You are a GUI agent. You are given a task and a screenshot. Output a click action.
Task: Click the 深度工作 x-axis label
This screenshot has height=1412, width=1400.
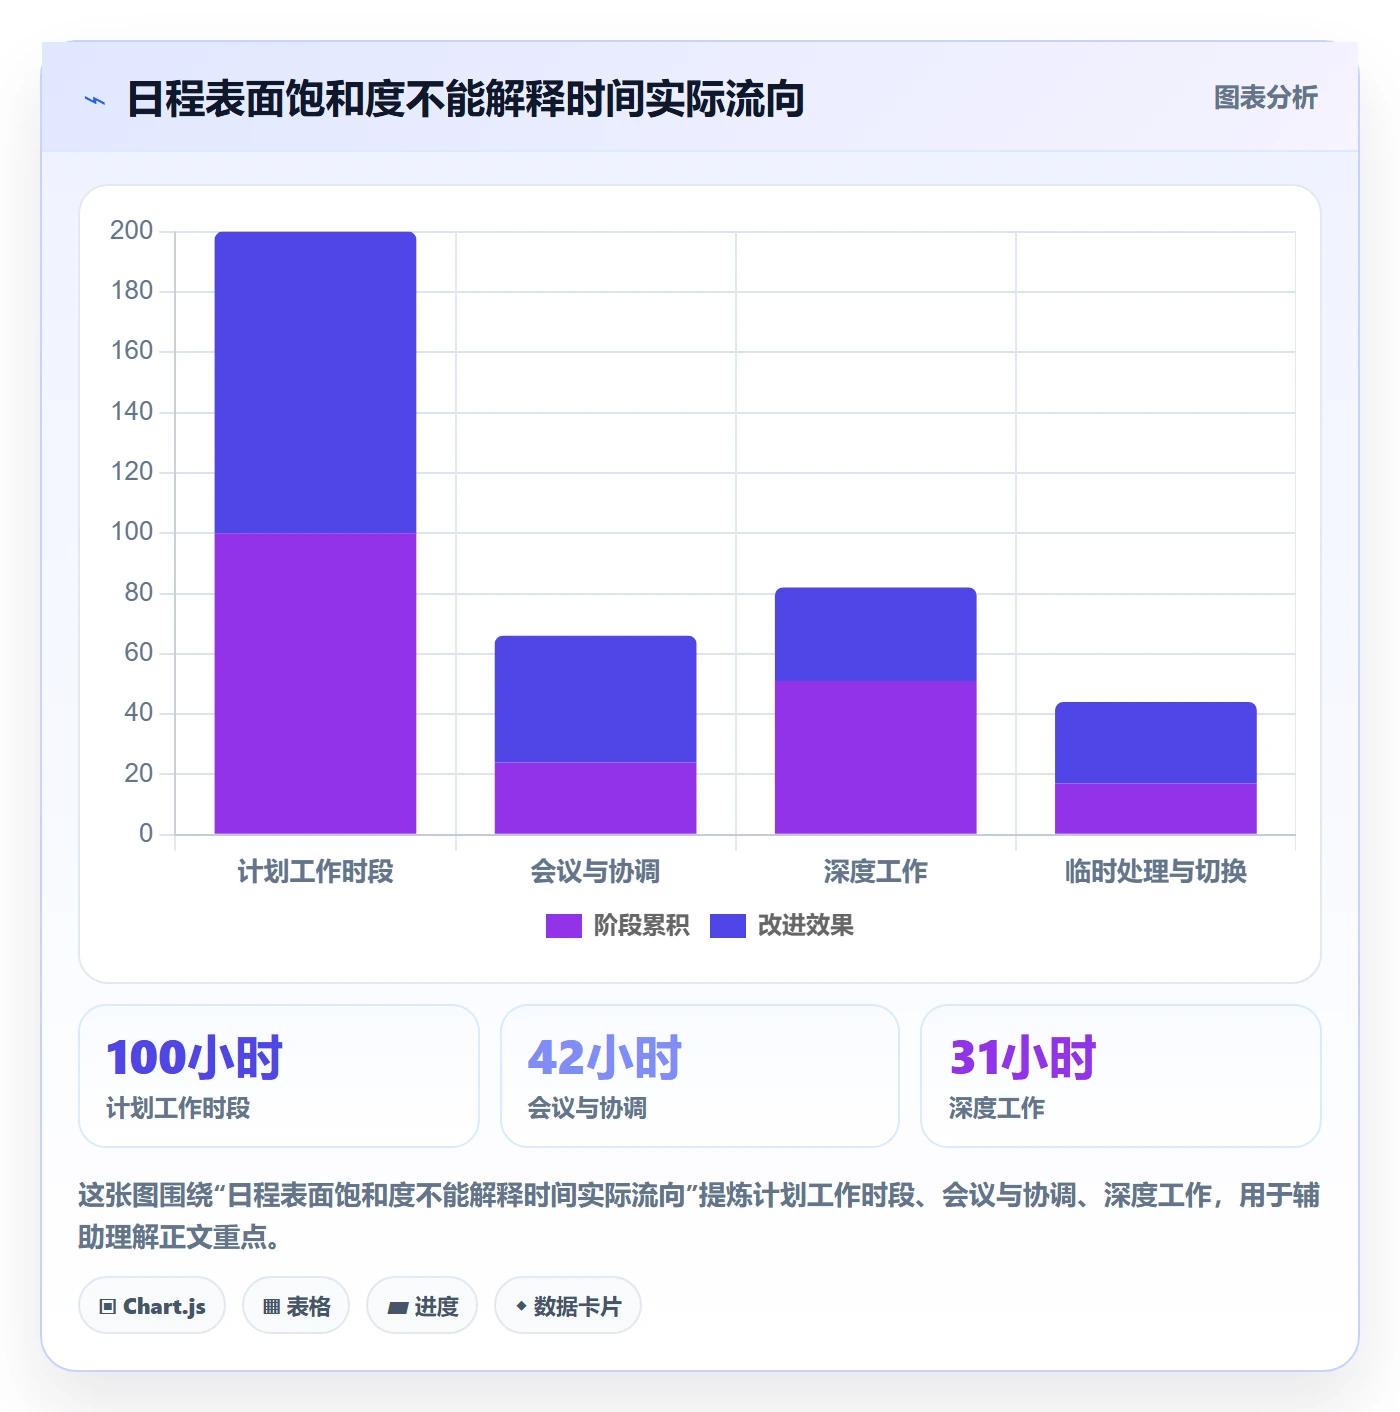tap(875, 872)
